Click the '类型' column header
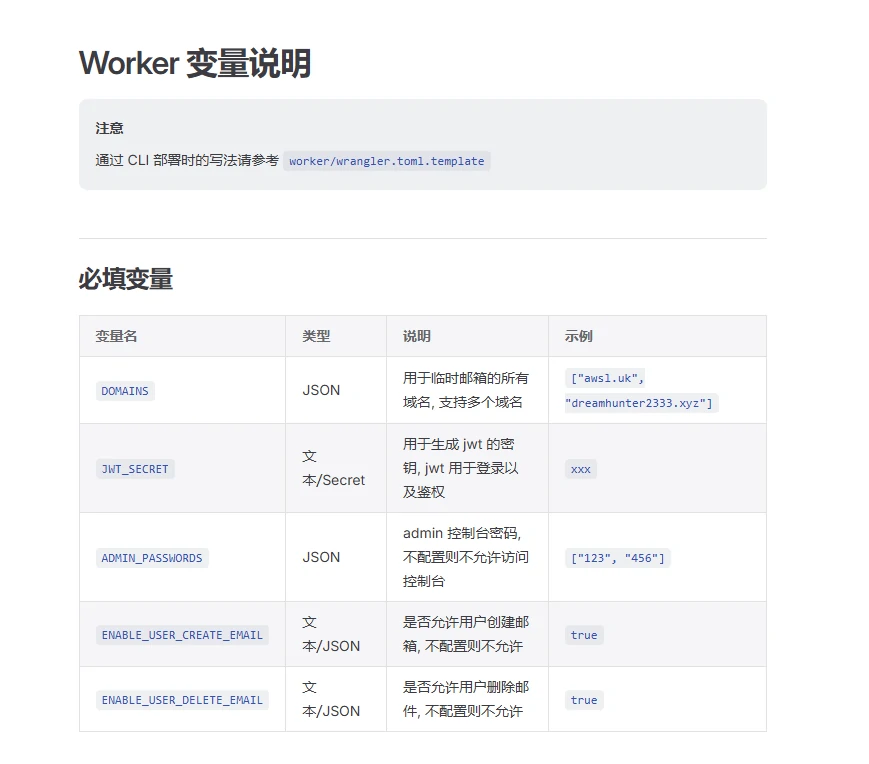The image size is (869, 764). click(x=316, y=336)
